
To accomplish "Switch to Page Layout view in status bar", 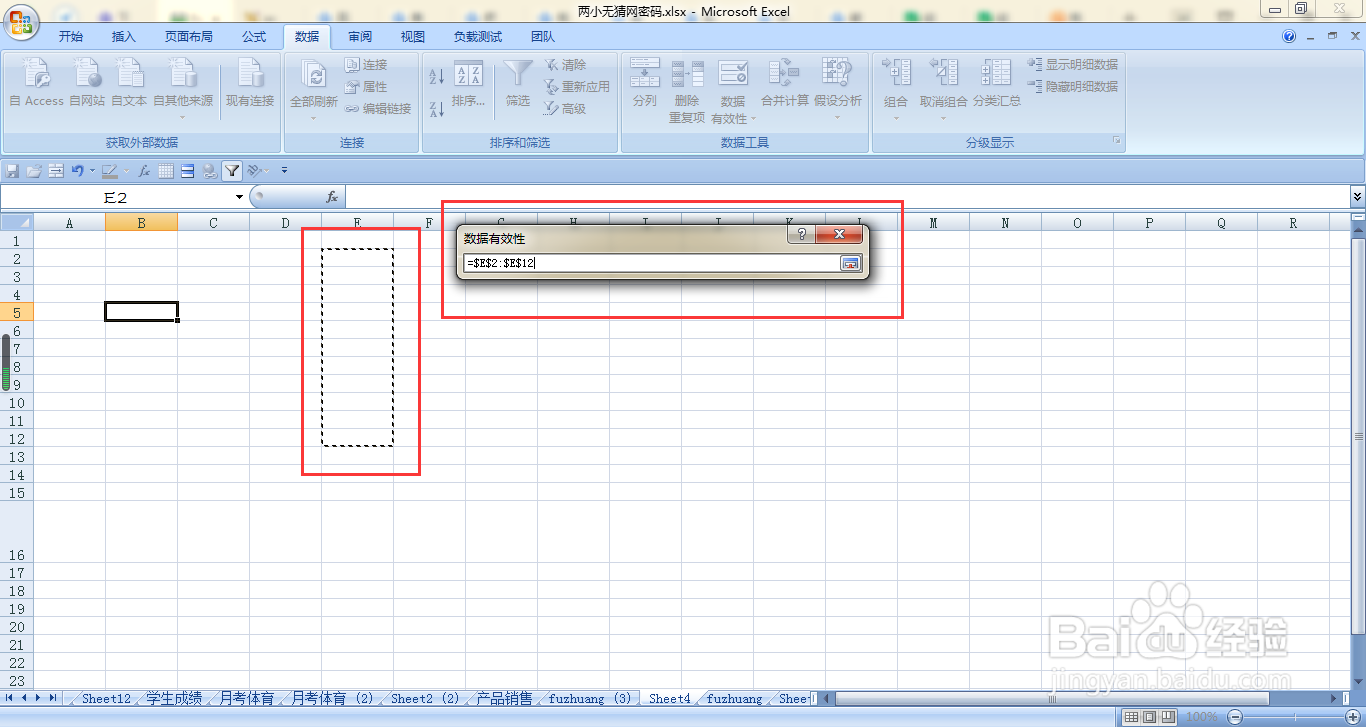I will pyautogui.click(x=1150, y=717).
